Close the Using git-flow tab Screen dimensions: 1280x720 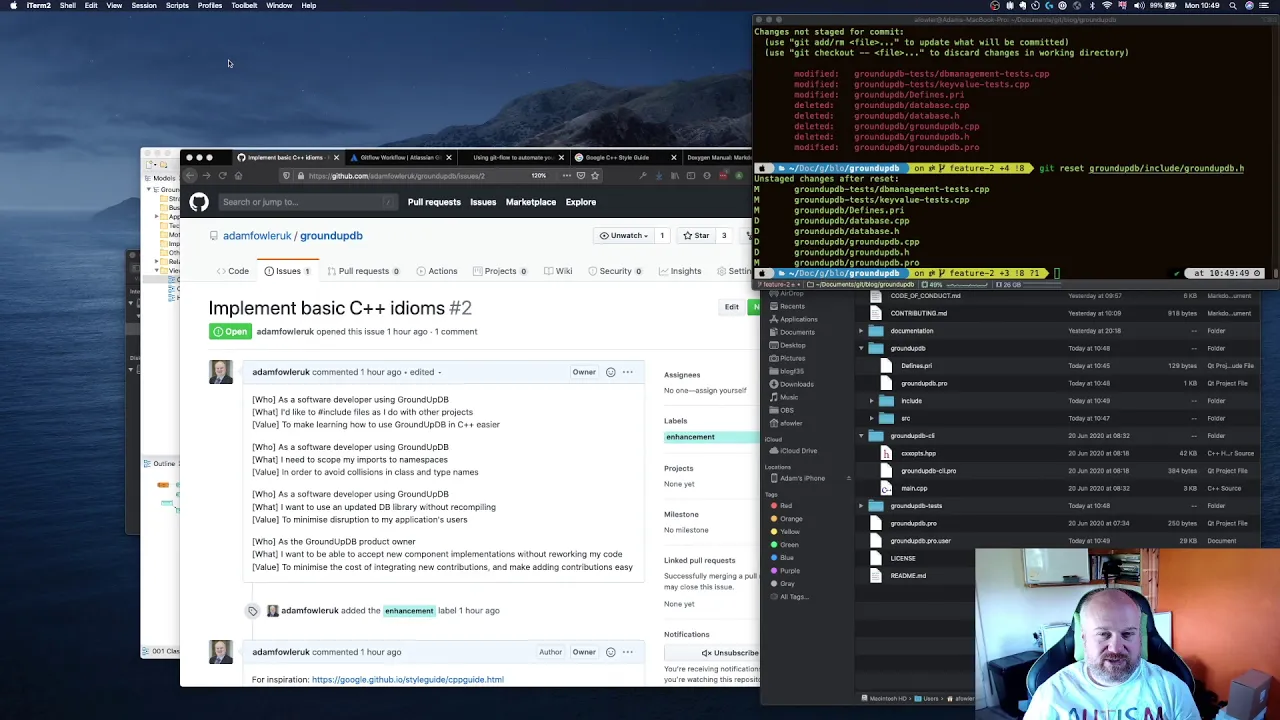tap(561, 157)
